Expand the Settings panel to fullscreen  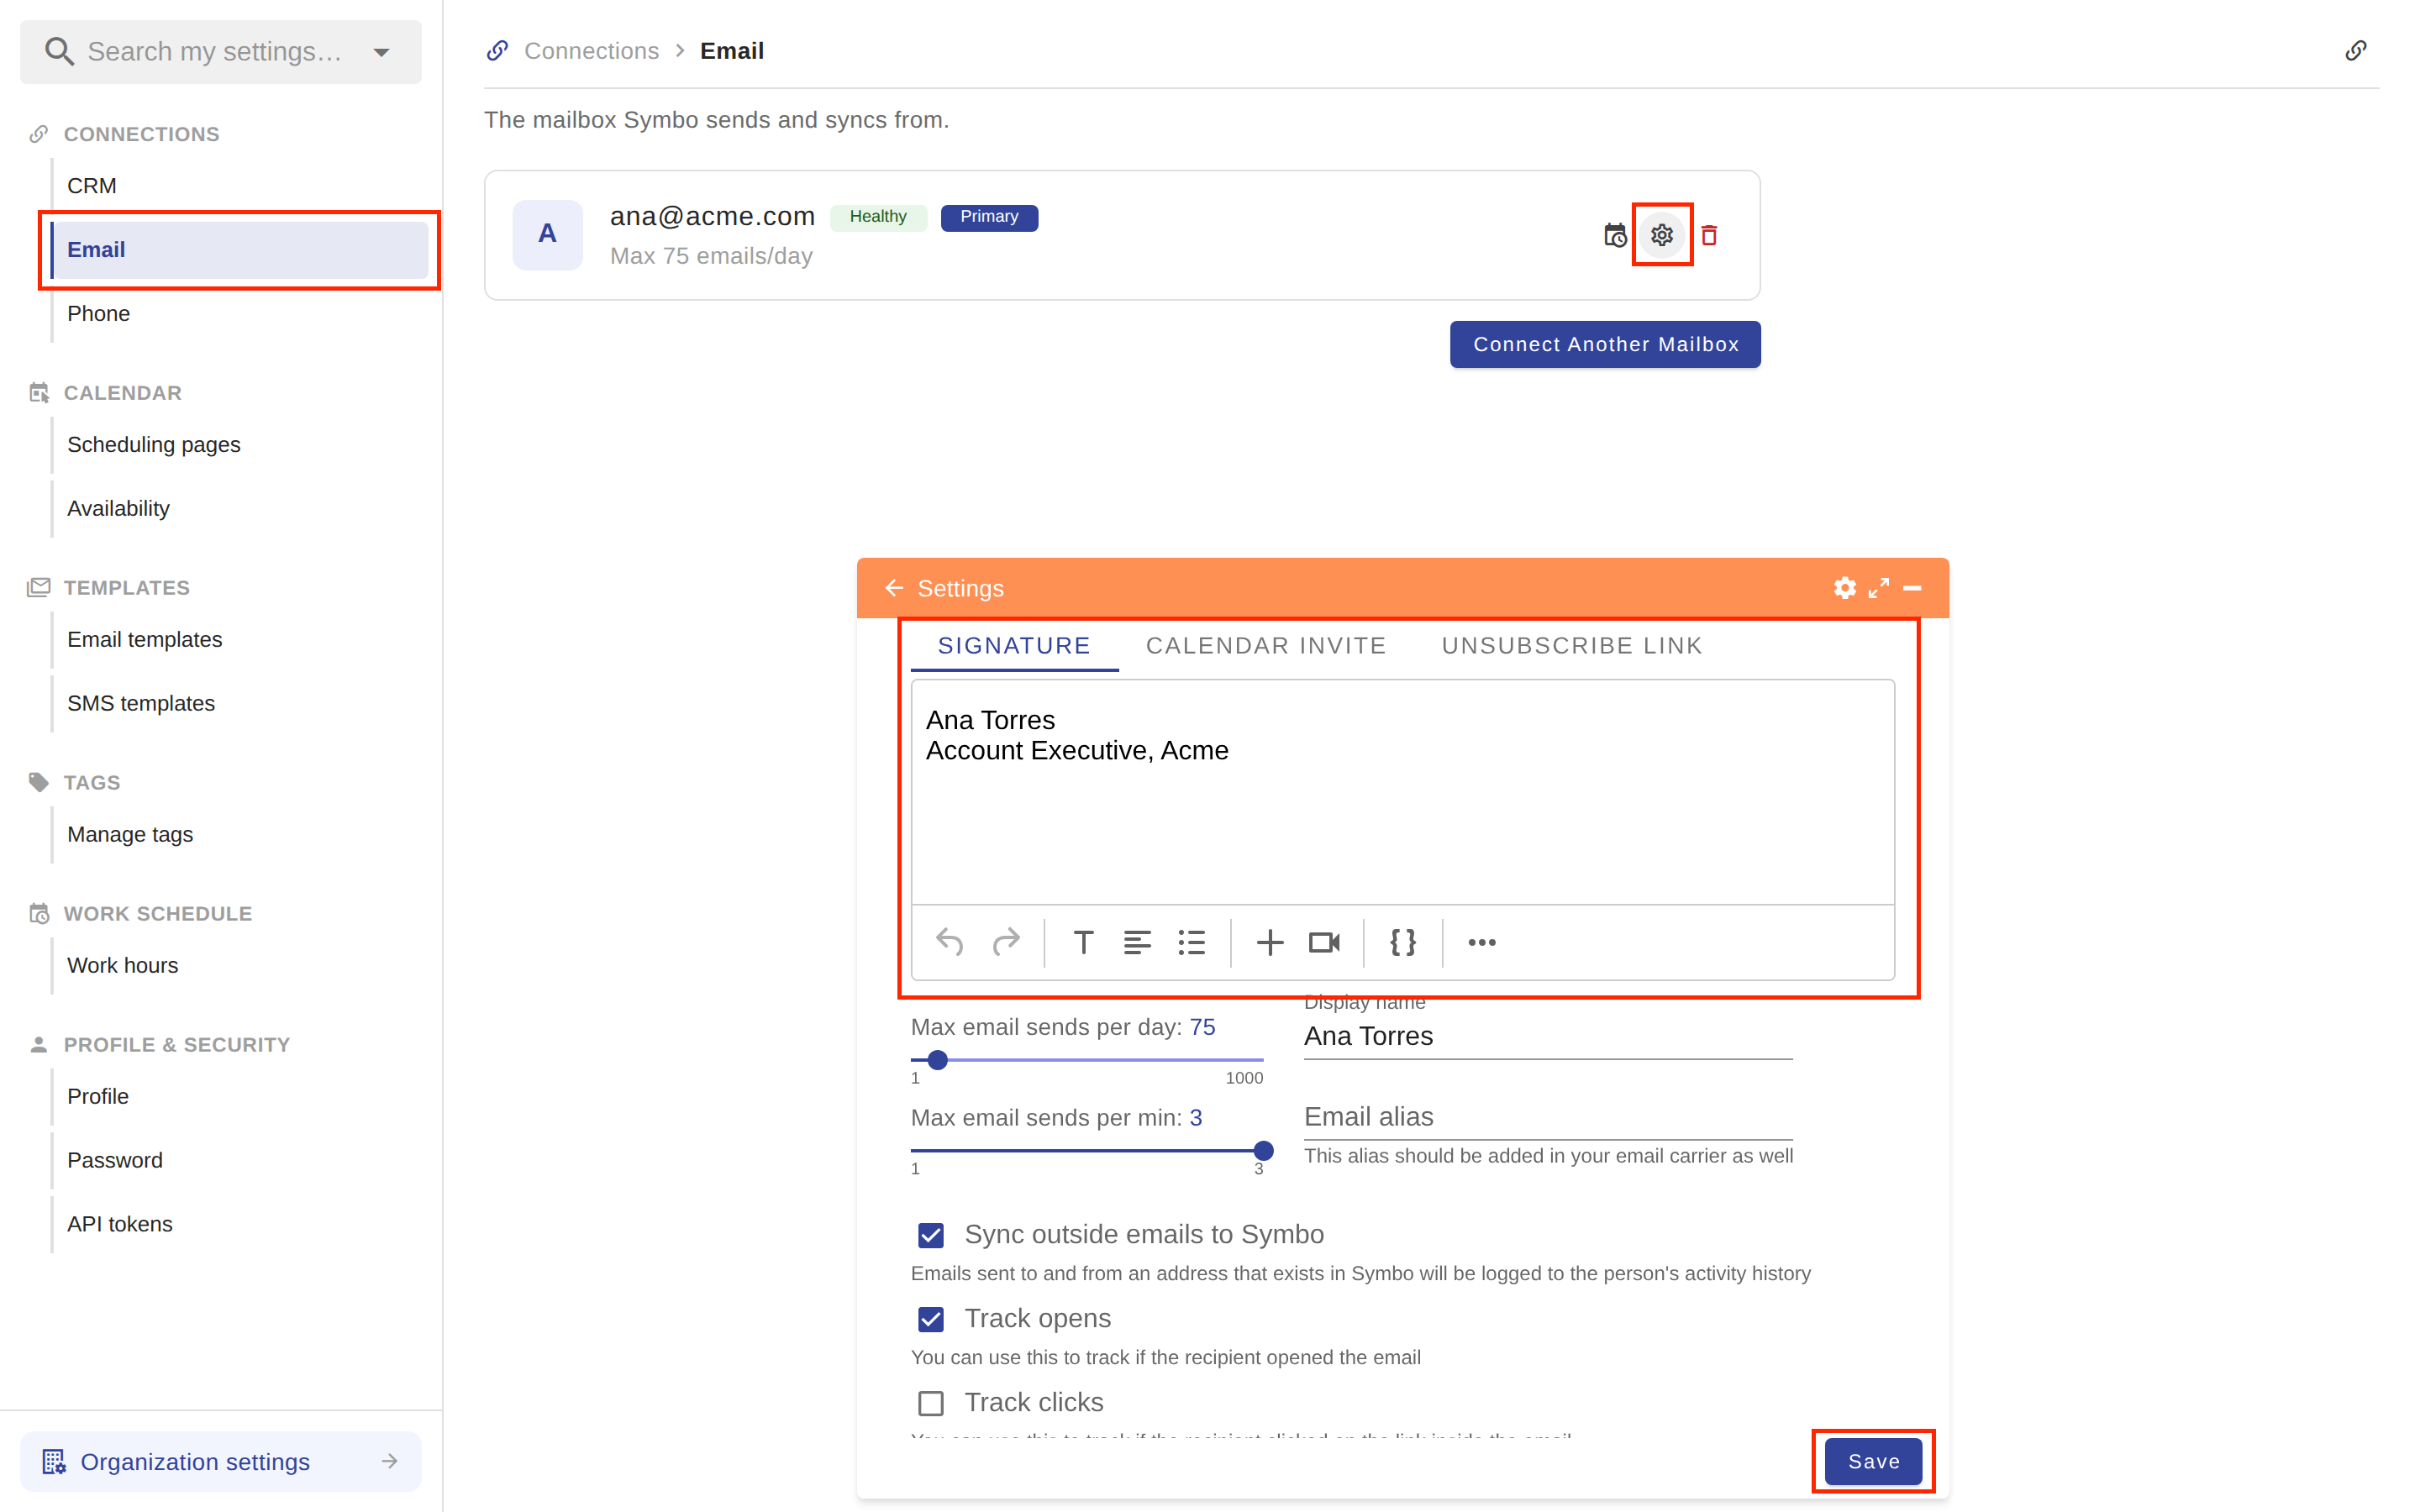[x=1878, y=588]
